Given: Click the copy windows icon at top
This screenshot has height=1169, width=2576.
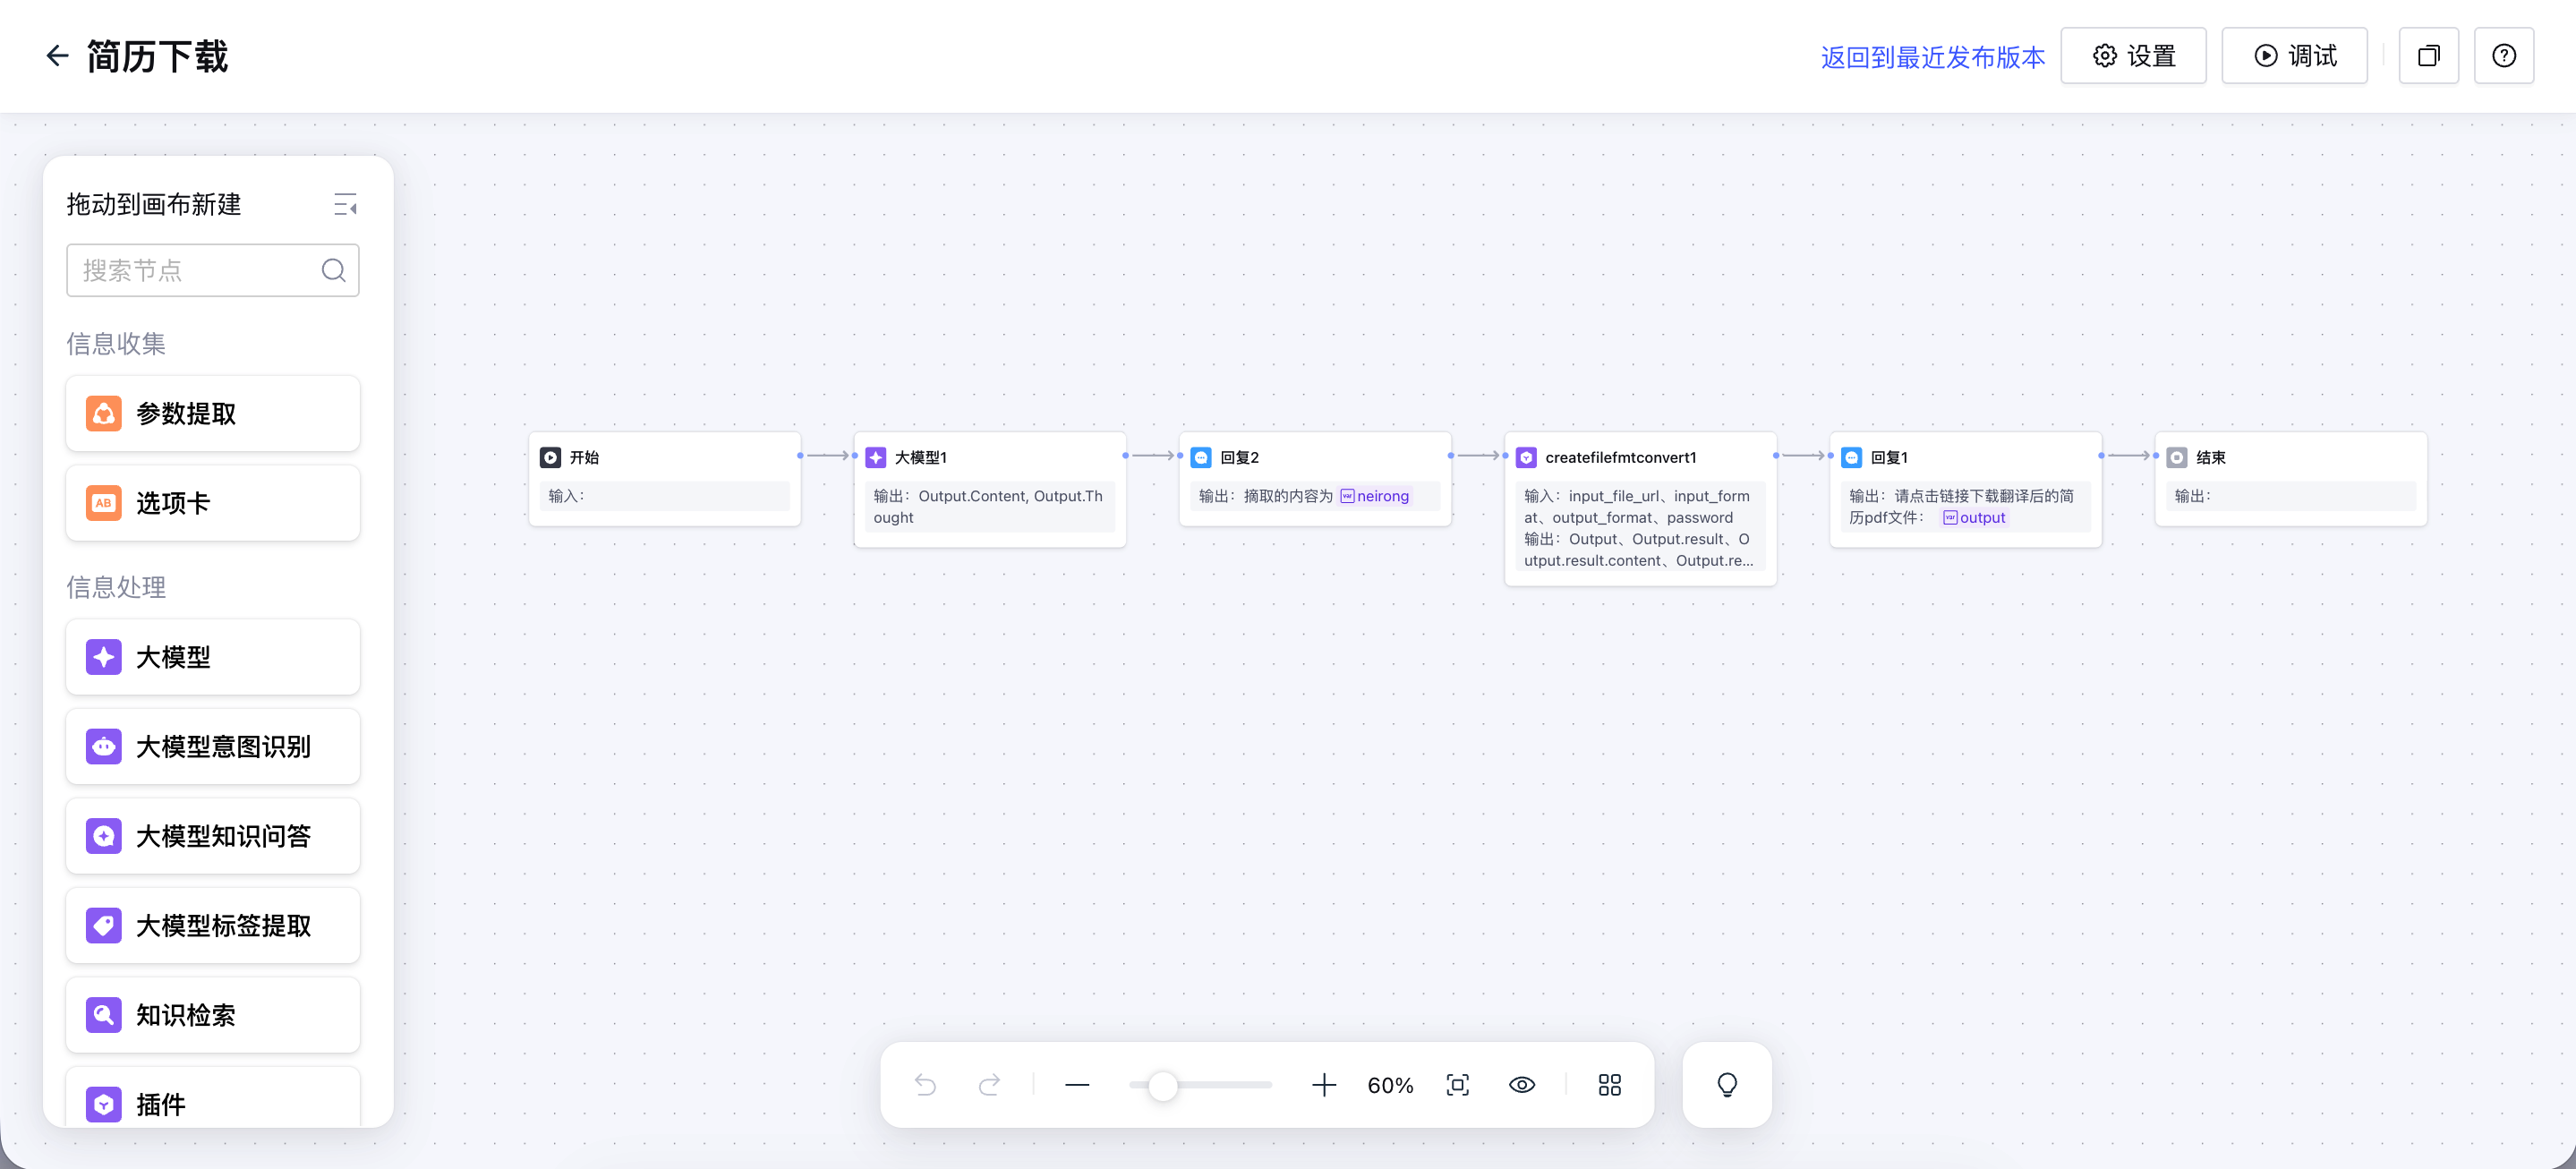Looking at the screenshot, I should (2428, 56).
